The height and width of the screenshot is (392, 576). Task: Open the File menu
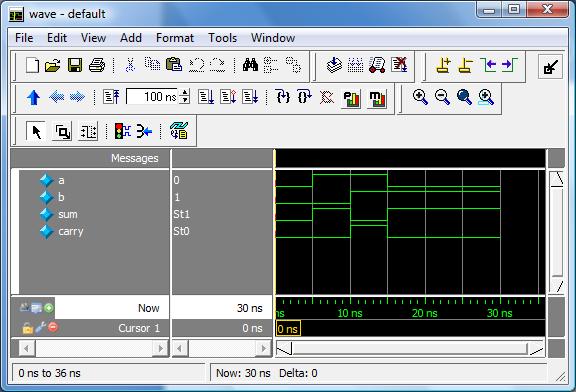pos(24,38)
